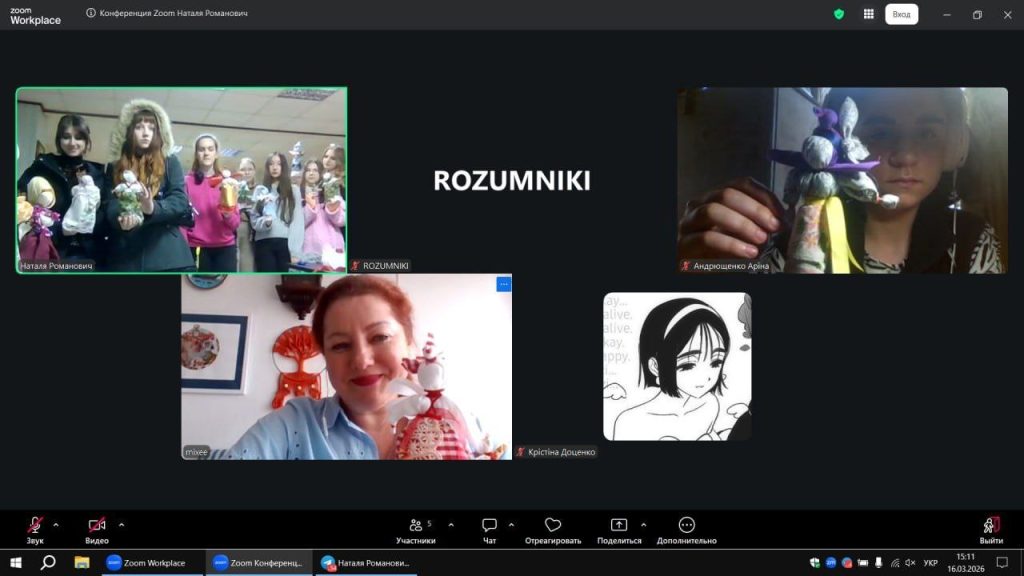Image resolution: width=1024 pixels, height=576 pixels.
Task: Expand the arrow next to Чат
Action: (511, 524)
